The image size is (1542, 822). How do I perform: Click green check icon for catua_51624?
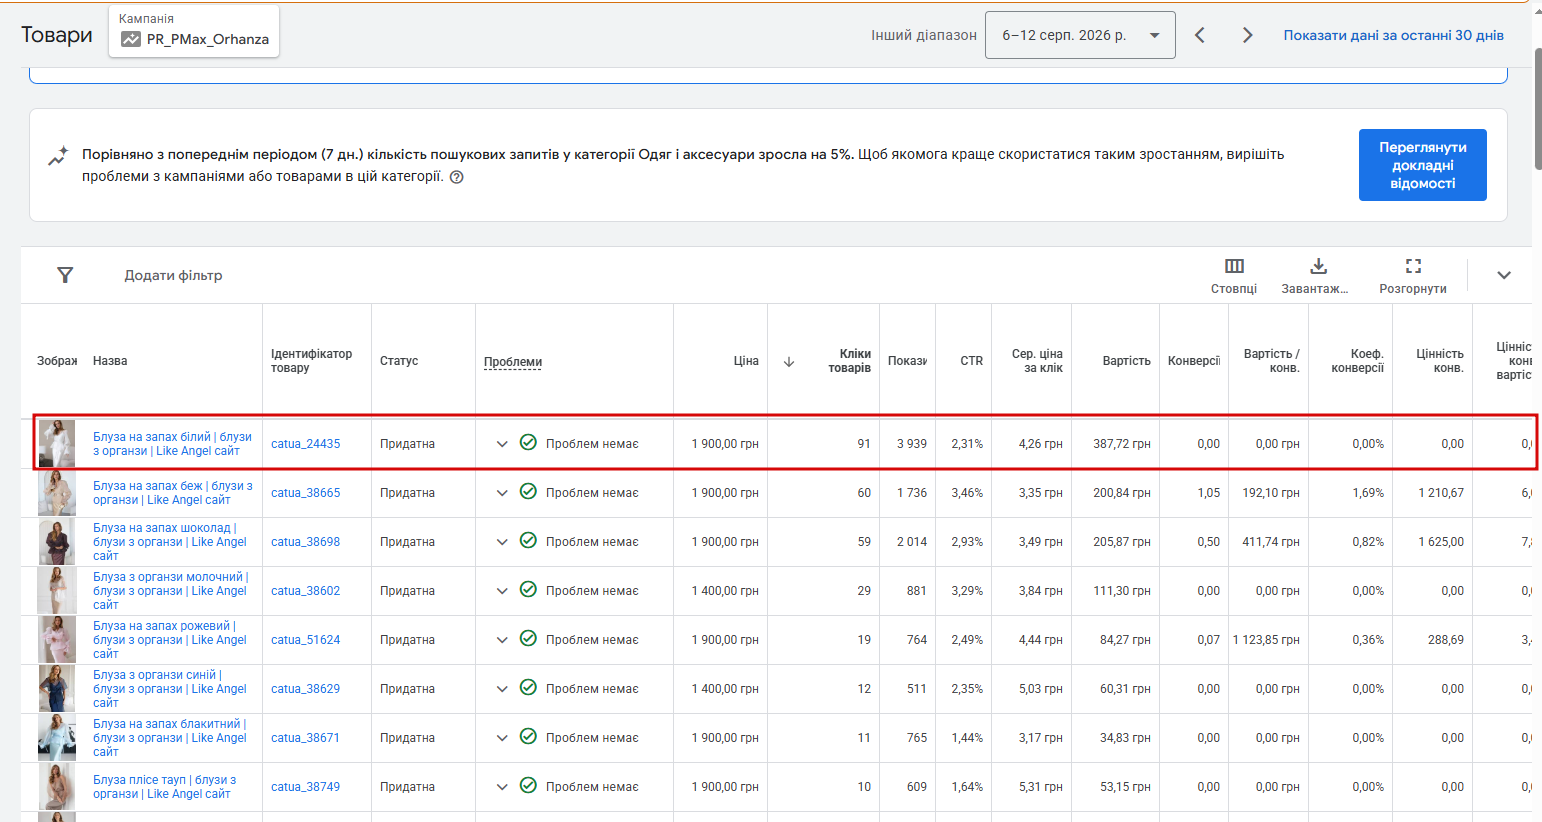tap(528, 638)
